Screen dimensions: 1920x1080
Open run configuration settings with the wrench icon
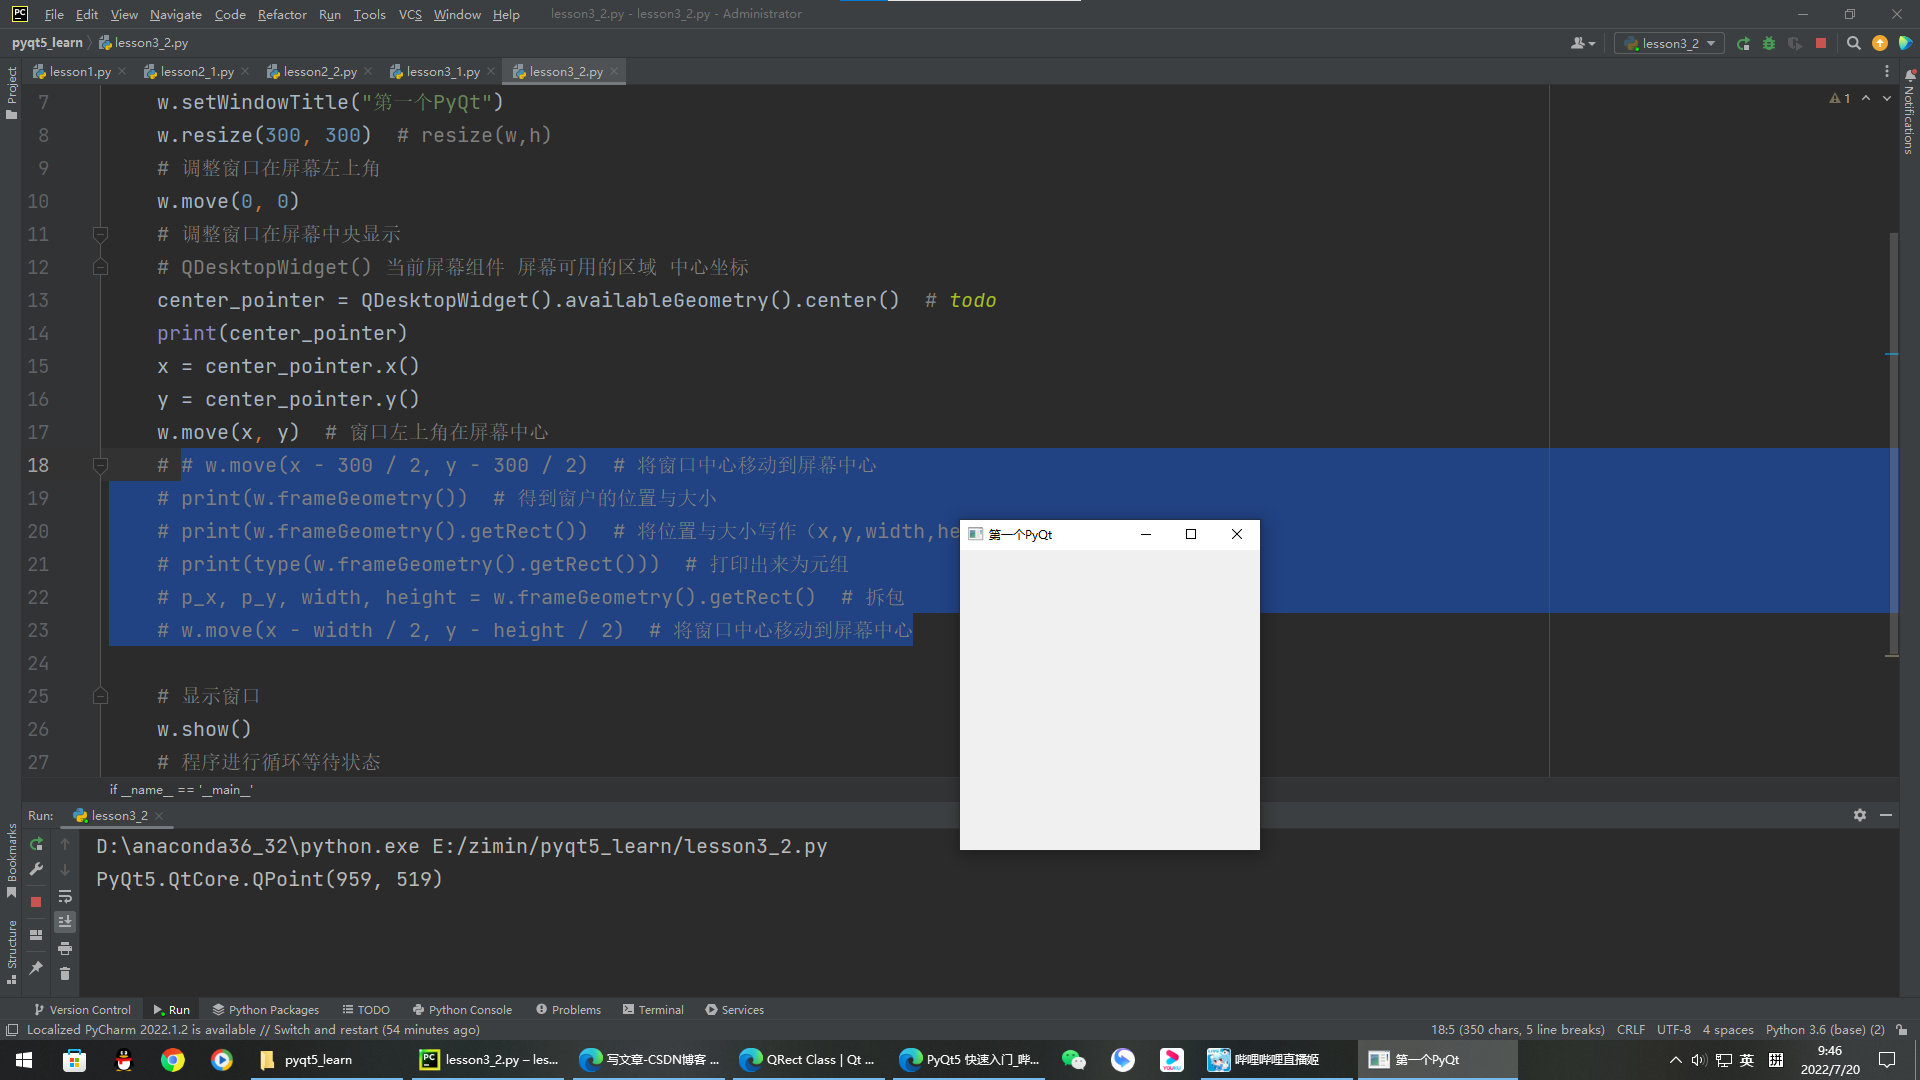coord(36,870)
